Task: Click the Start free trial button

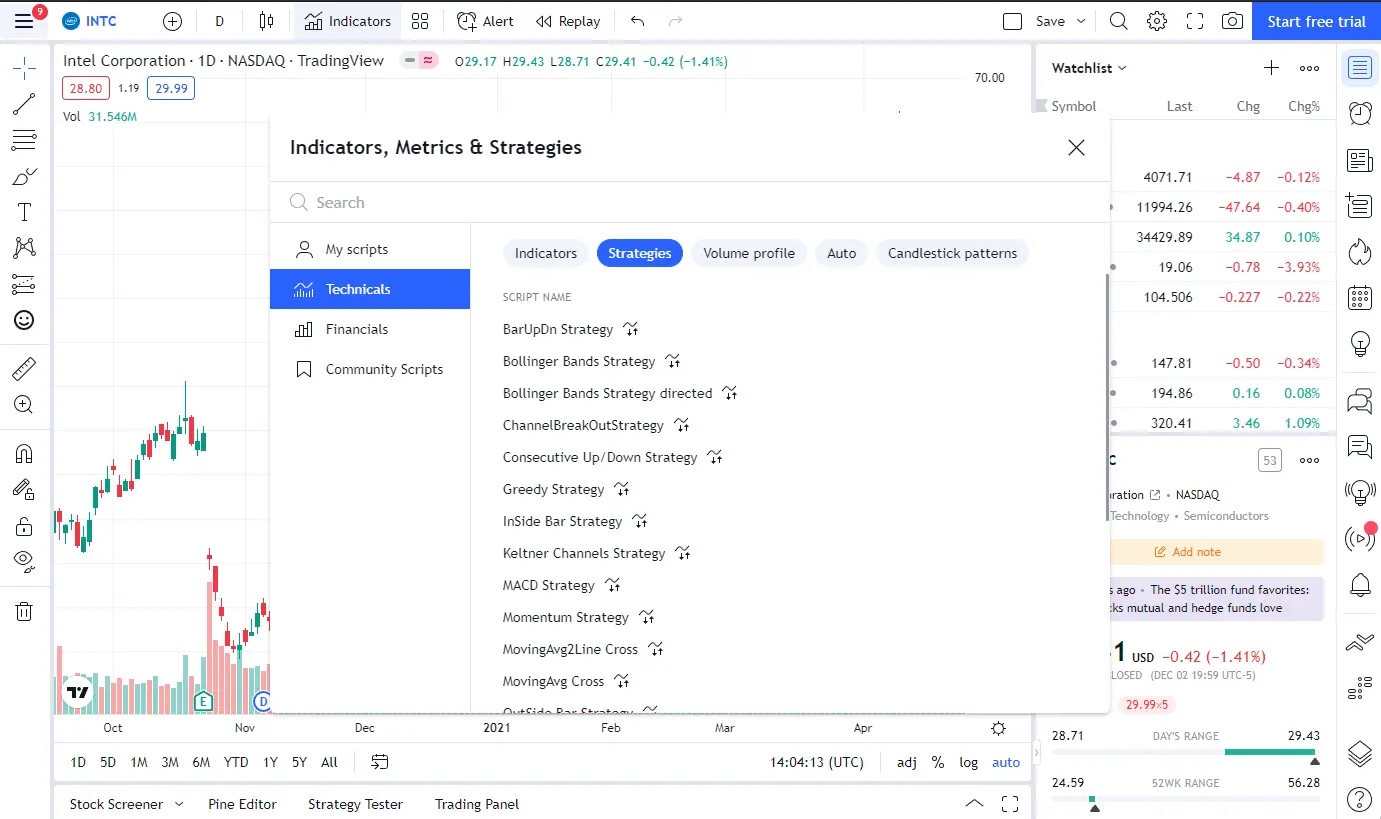Action: 1315,20
